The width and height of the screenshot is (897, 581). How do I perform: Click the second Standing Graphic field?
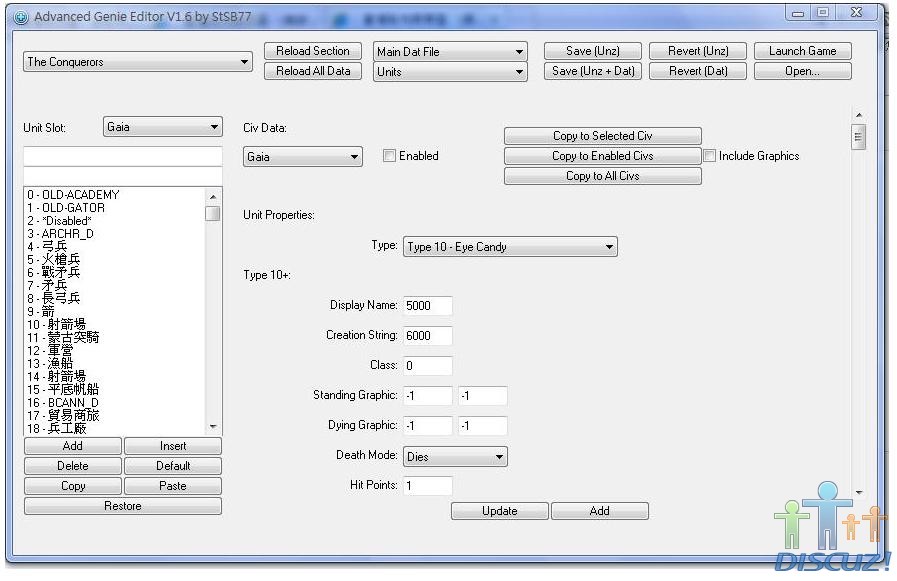pos(482,396)
